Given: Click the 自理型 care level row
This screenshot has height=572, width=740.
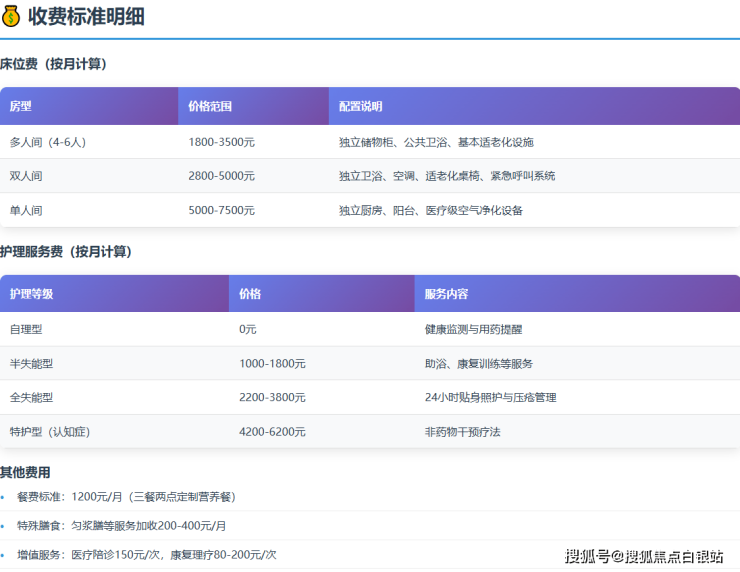Looking at the screenshot, I should point(26,329).
